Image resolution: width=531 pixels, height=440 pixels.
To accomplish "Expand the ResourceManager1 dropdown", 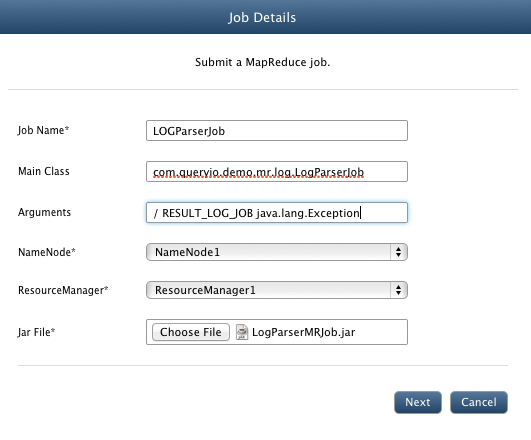I will tap(277, 290).
